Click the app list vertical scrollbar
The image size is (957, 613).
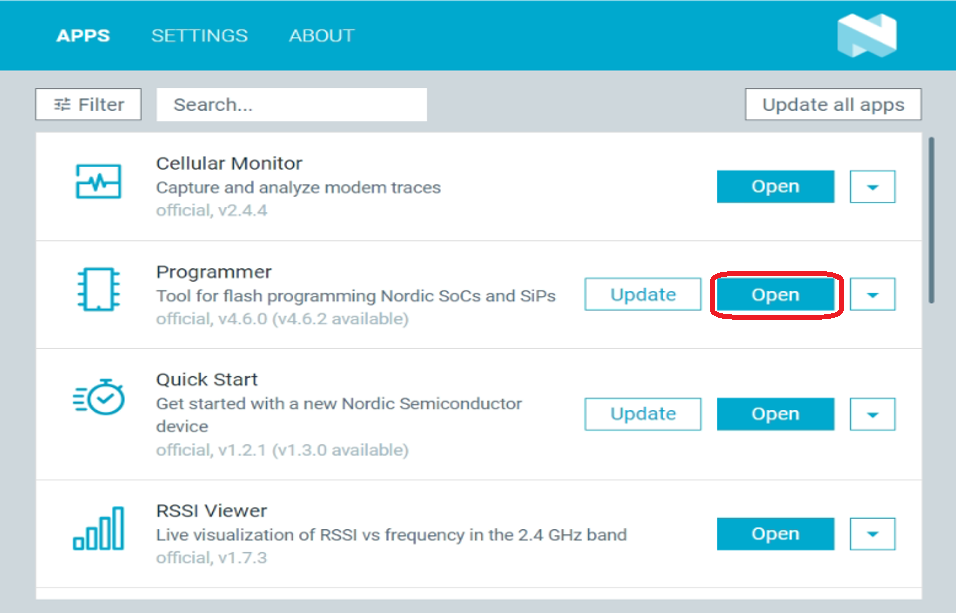click(x=932, y=220)
